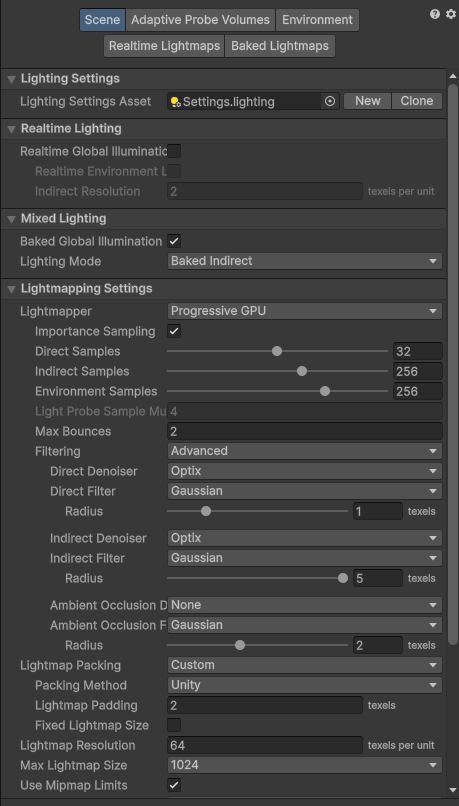Enable Fixed Lightmap Size checkbox
459x806 pixels.
[174, 725]
